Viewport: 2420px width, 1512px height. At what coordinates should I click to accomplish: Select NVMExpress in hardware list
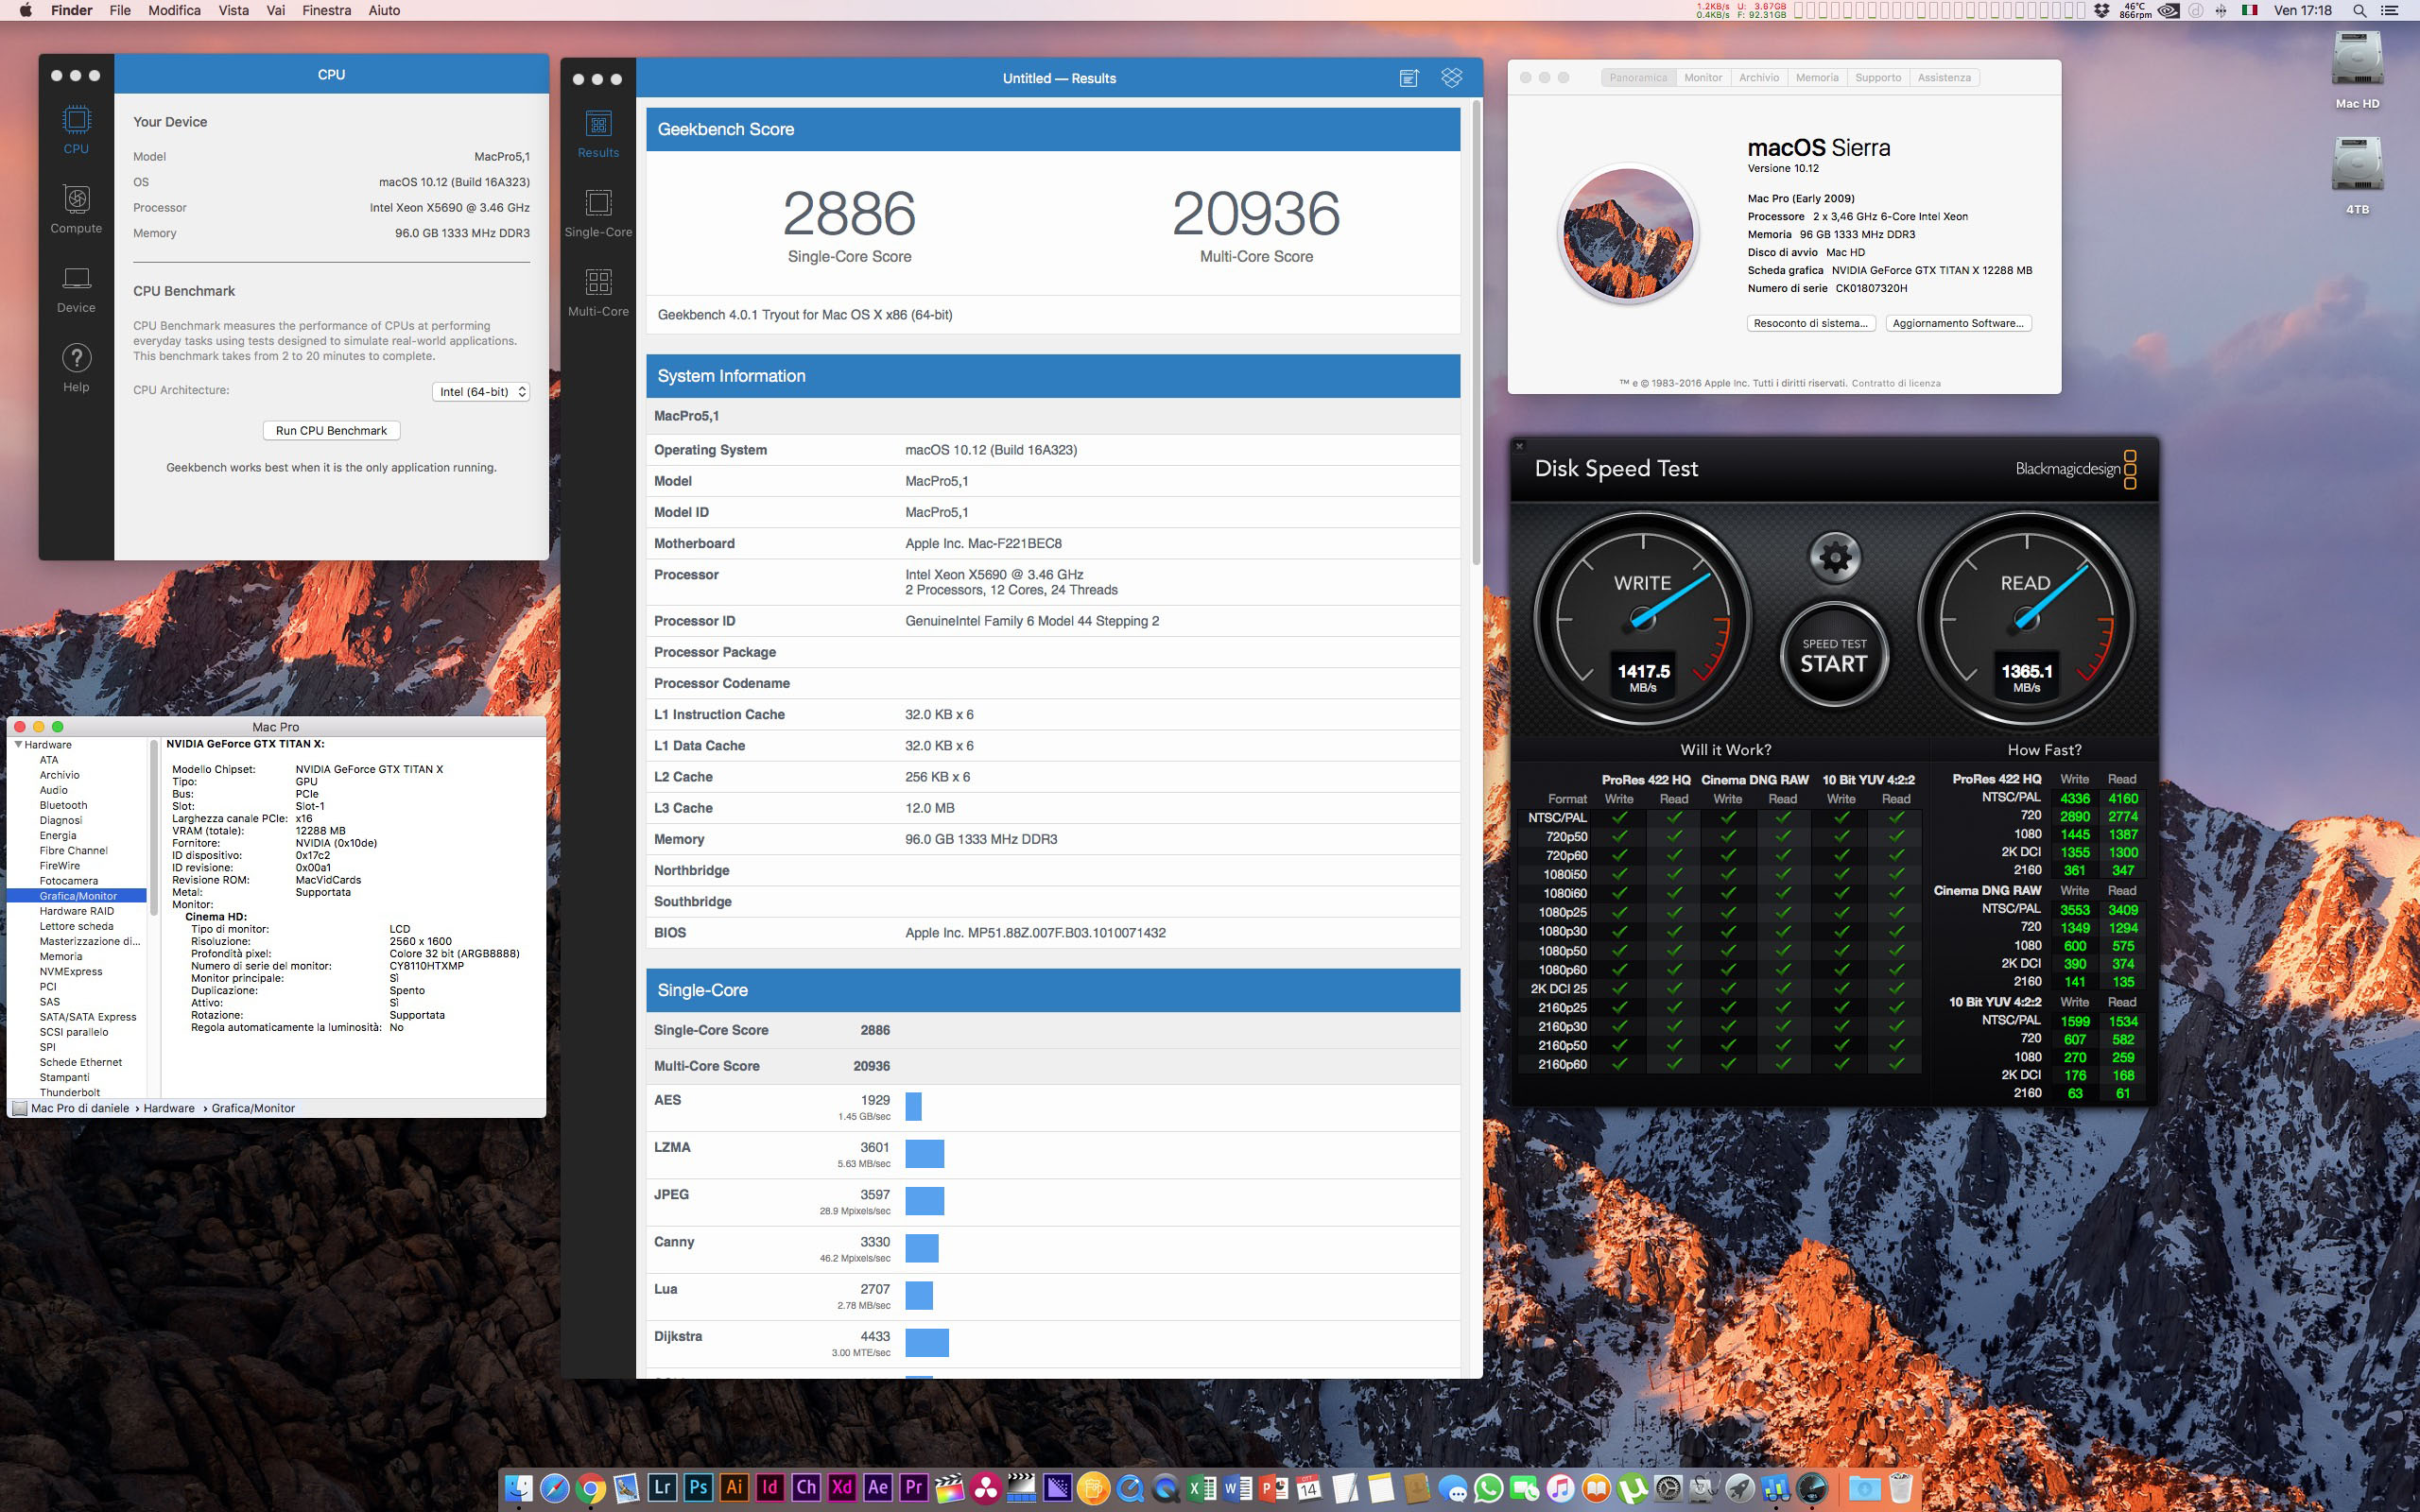[x=71, y=971]
